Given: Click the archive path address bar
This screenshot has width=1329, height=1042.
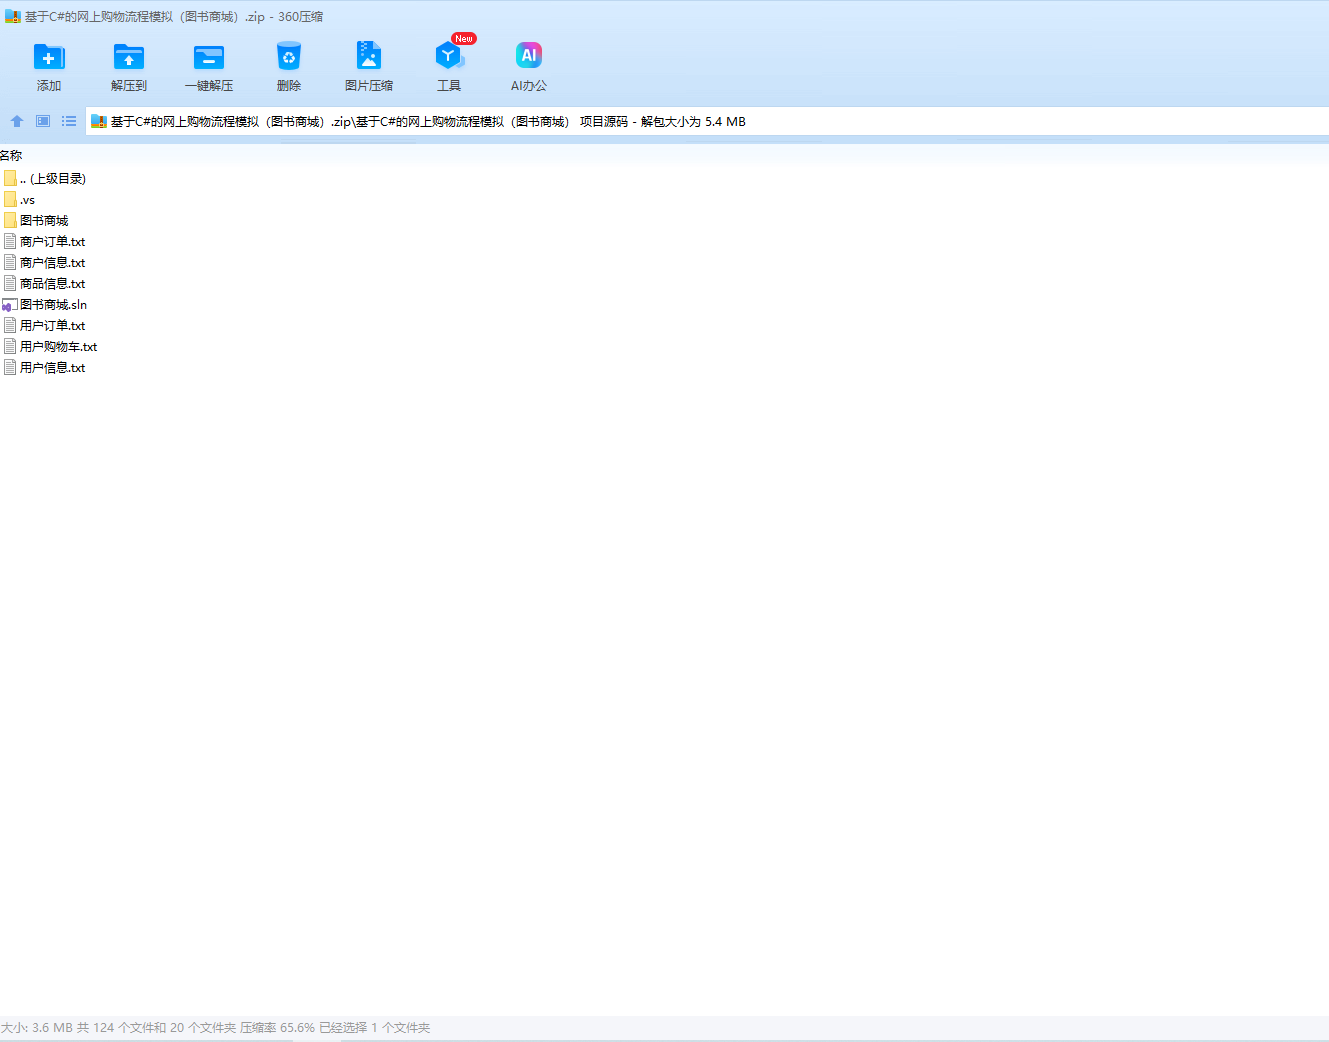Looking at the screenshot, I should [706, 121].
